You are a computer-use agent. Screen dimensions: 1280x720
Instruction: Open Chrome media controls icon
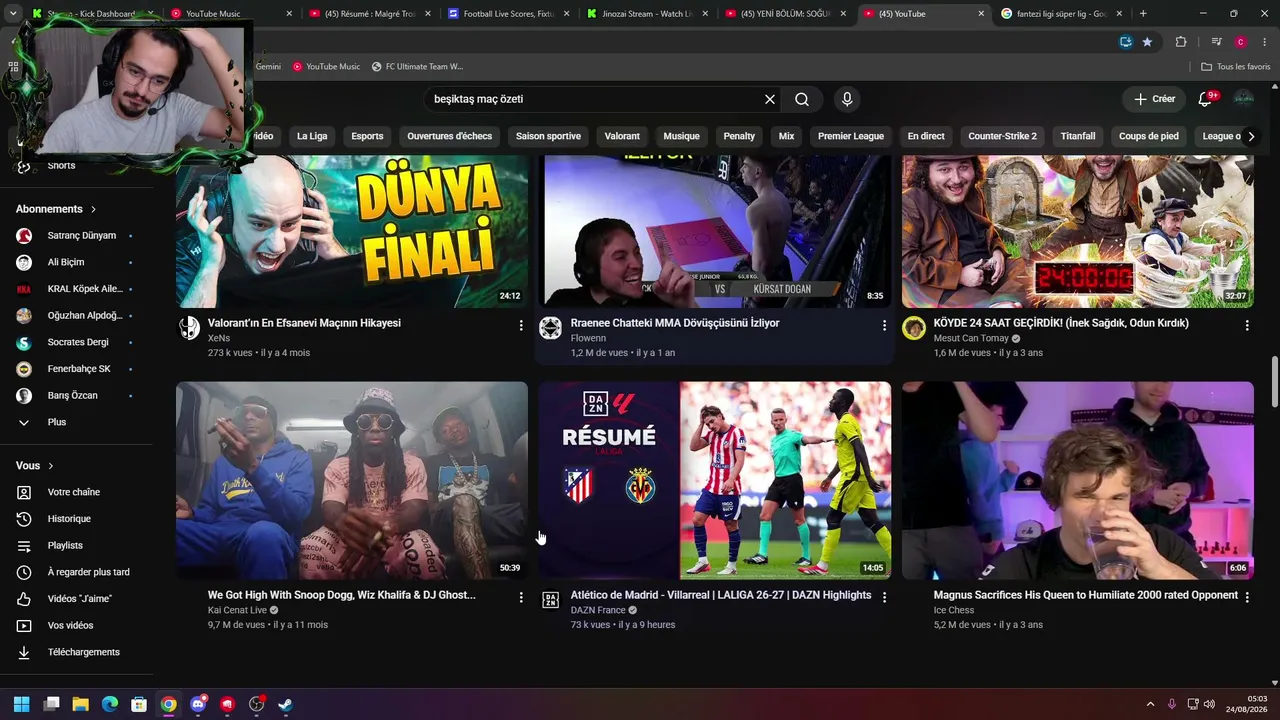tap(1216, 42)
